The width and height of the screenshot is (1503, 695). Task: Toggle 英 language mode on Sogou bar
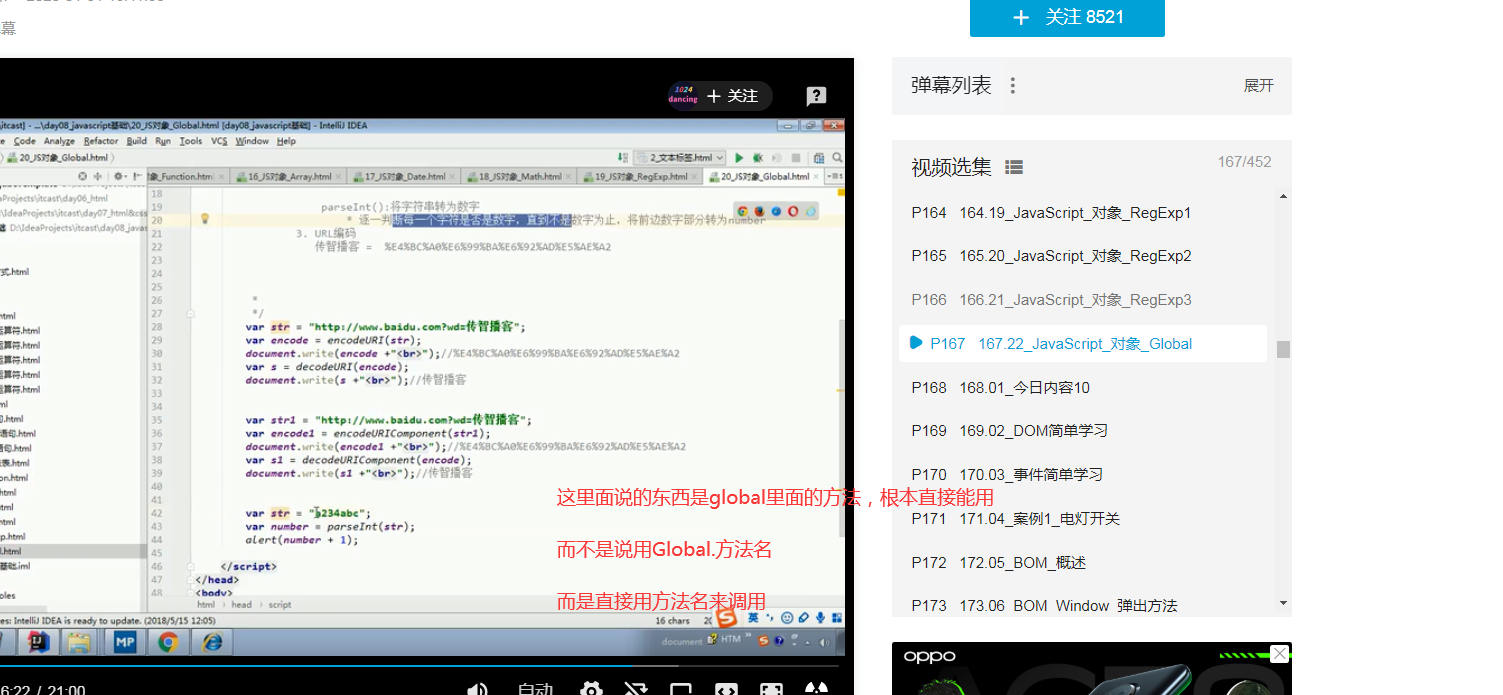(x=753, y=617)
